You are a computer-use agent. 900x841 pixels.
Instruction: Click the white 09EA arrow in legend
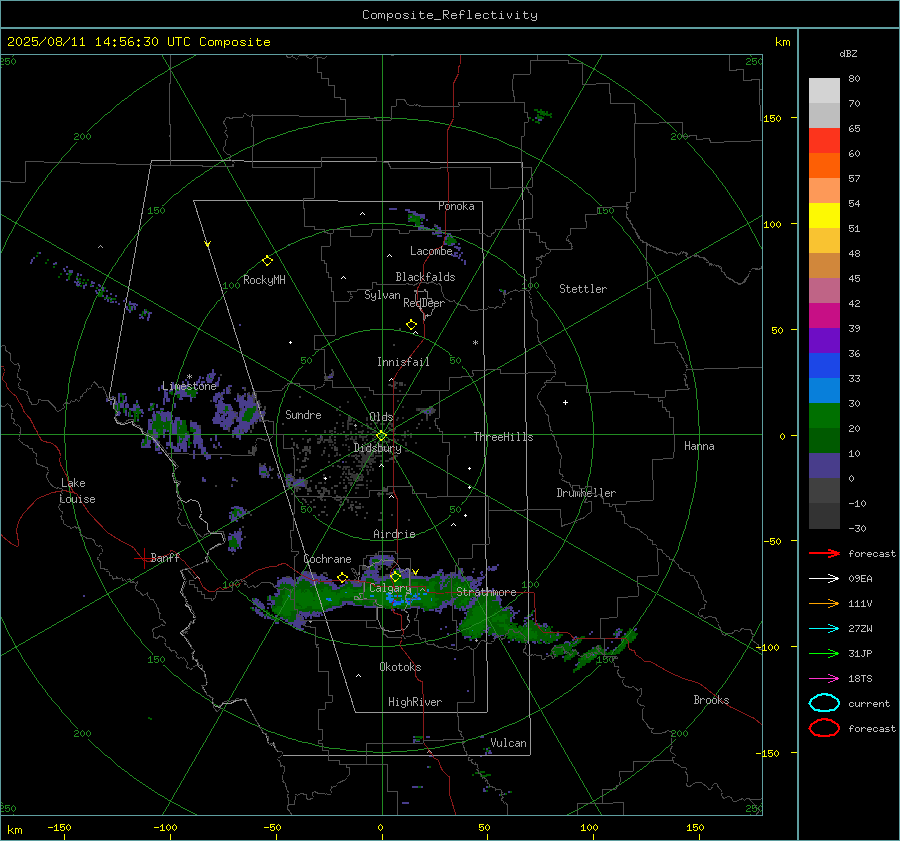[x=824, y=578]
